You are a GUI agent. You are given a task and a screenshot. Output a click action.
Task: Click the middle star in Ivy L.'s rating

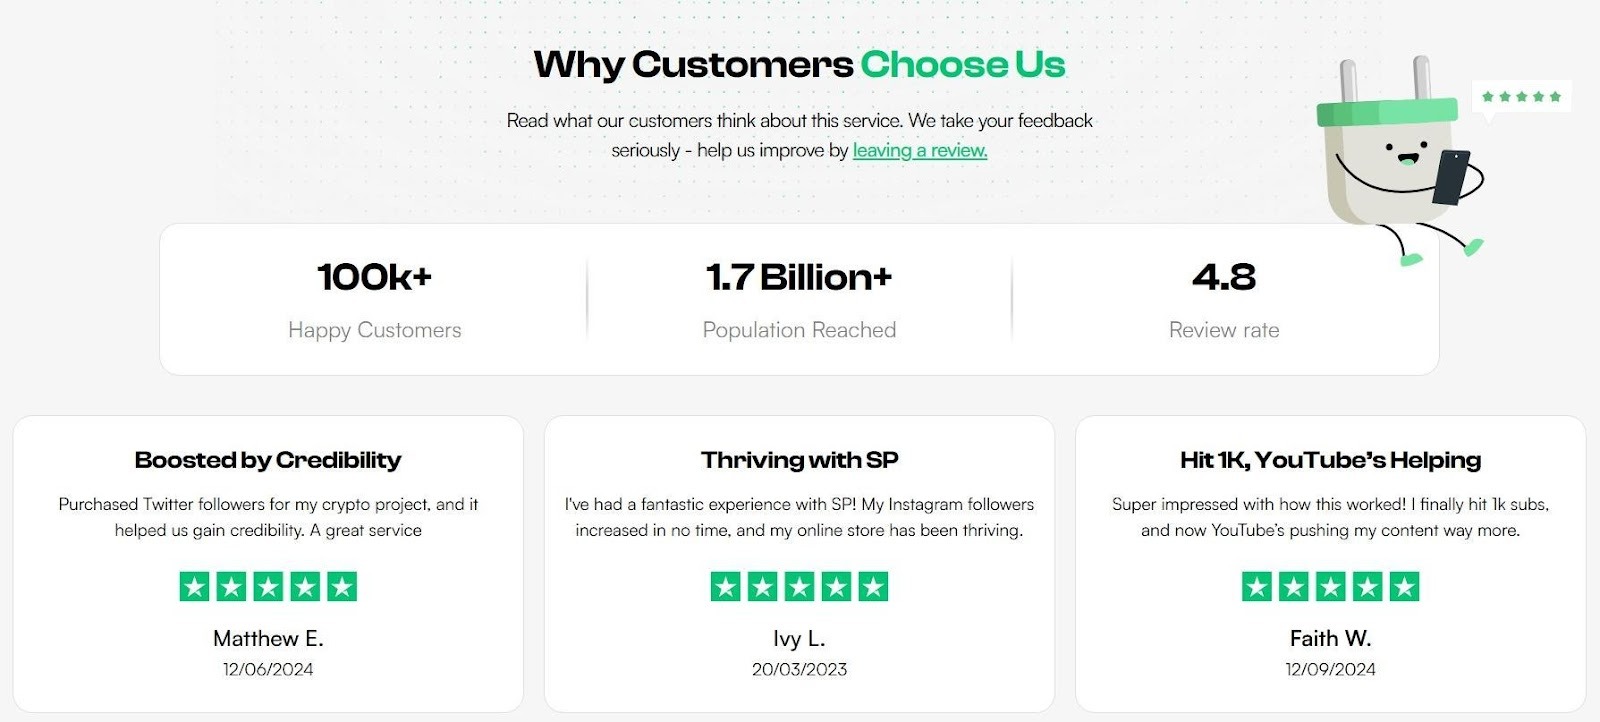799,587
